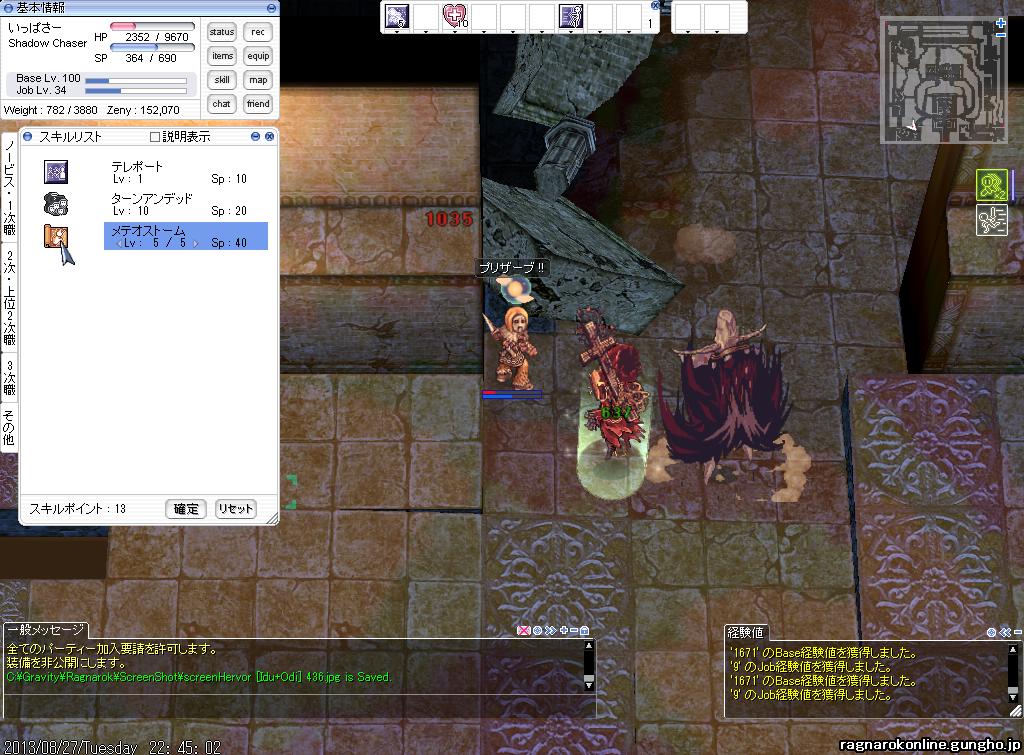Enable the 説明表示 checkbox
Screen dimensions: 1024x755
155,137
